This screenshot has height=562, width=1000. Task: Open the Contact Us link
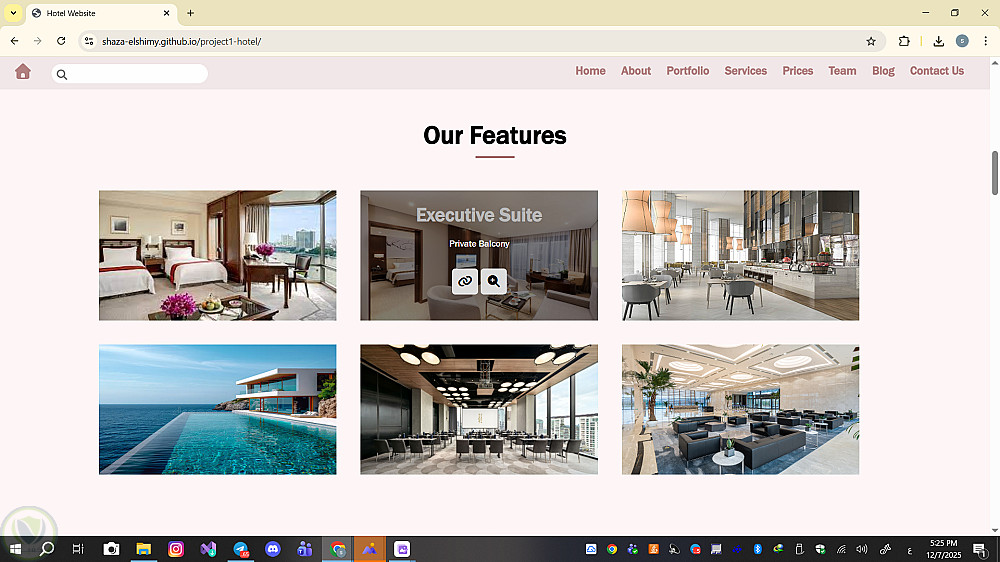(x=937, y=71)
